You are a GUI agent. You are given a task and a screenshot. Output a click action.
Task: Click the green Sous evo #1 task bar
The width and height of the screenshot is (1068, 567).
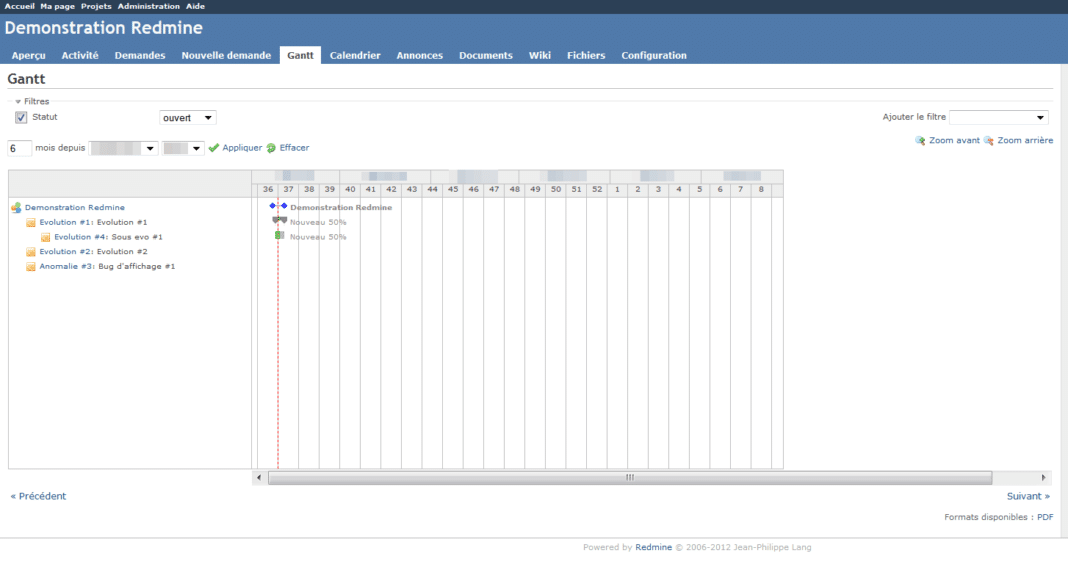coord(279,235)
